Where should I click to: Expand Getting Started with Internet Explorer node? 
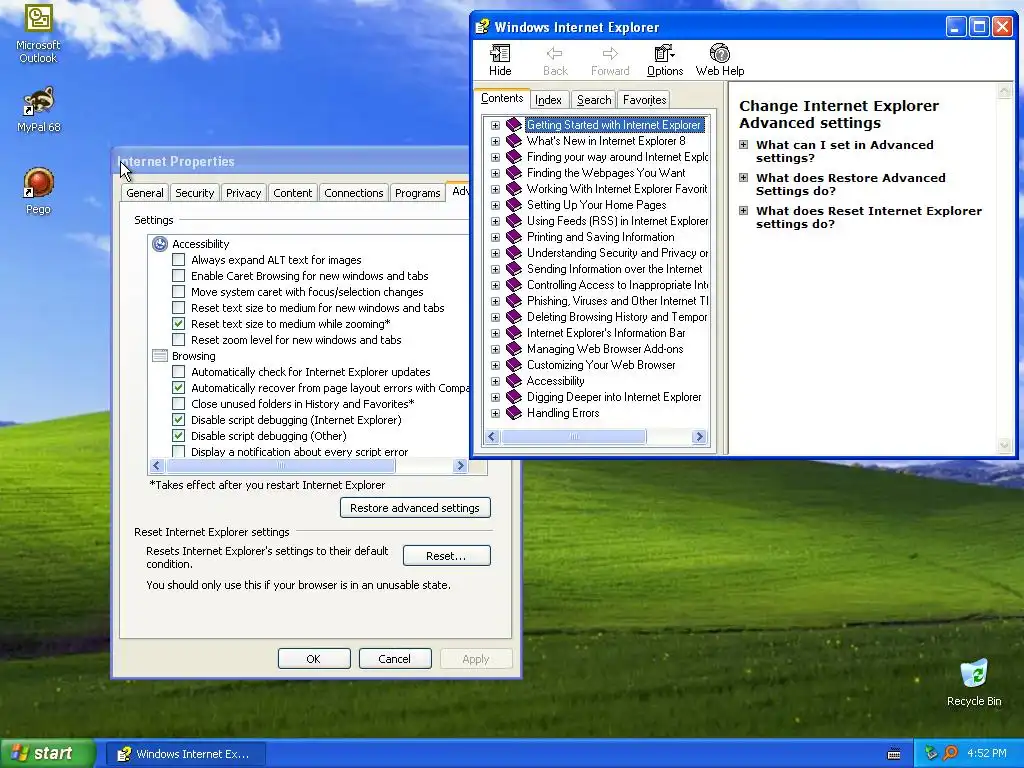495,125
